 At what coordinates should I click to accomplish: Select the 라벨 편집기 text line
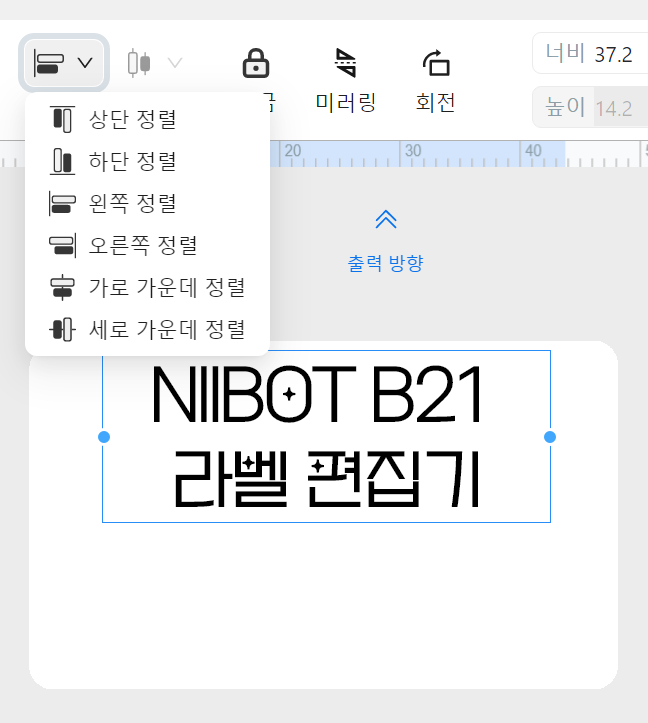(327, 480)
